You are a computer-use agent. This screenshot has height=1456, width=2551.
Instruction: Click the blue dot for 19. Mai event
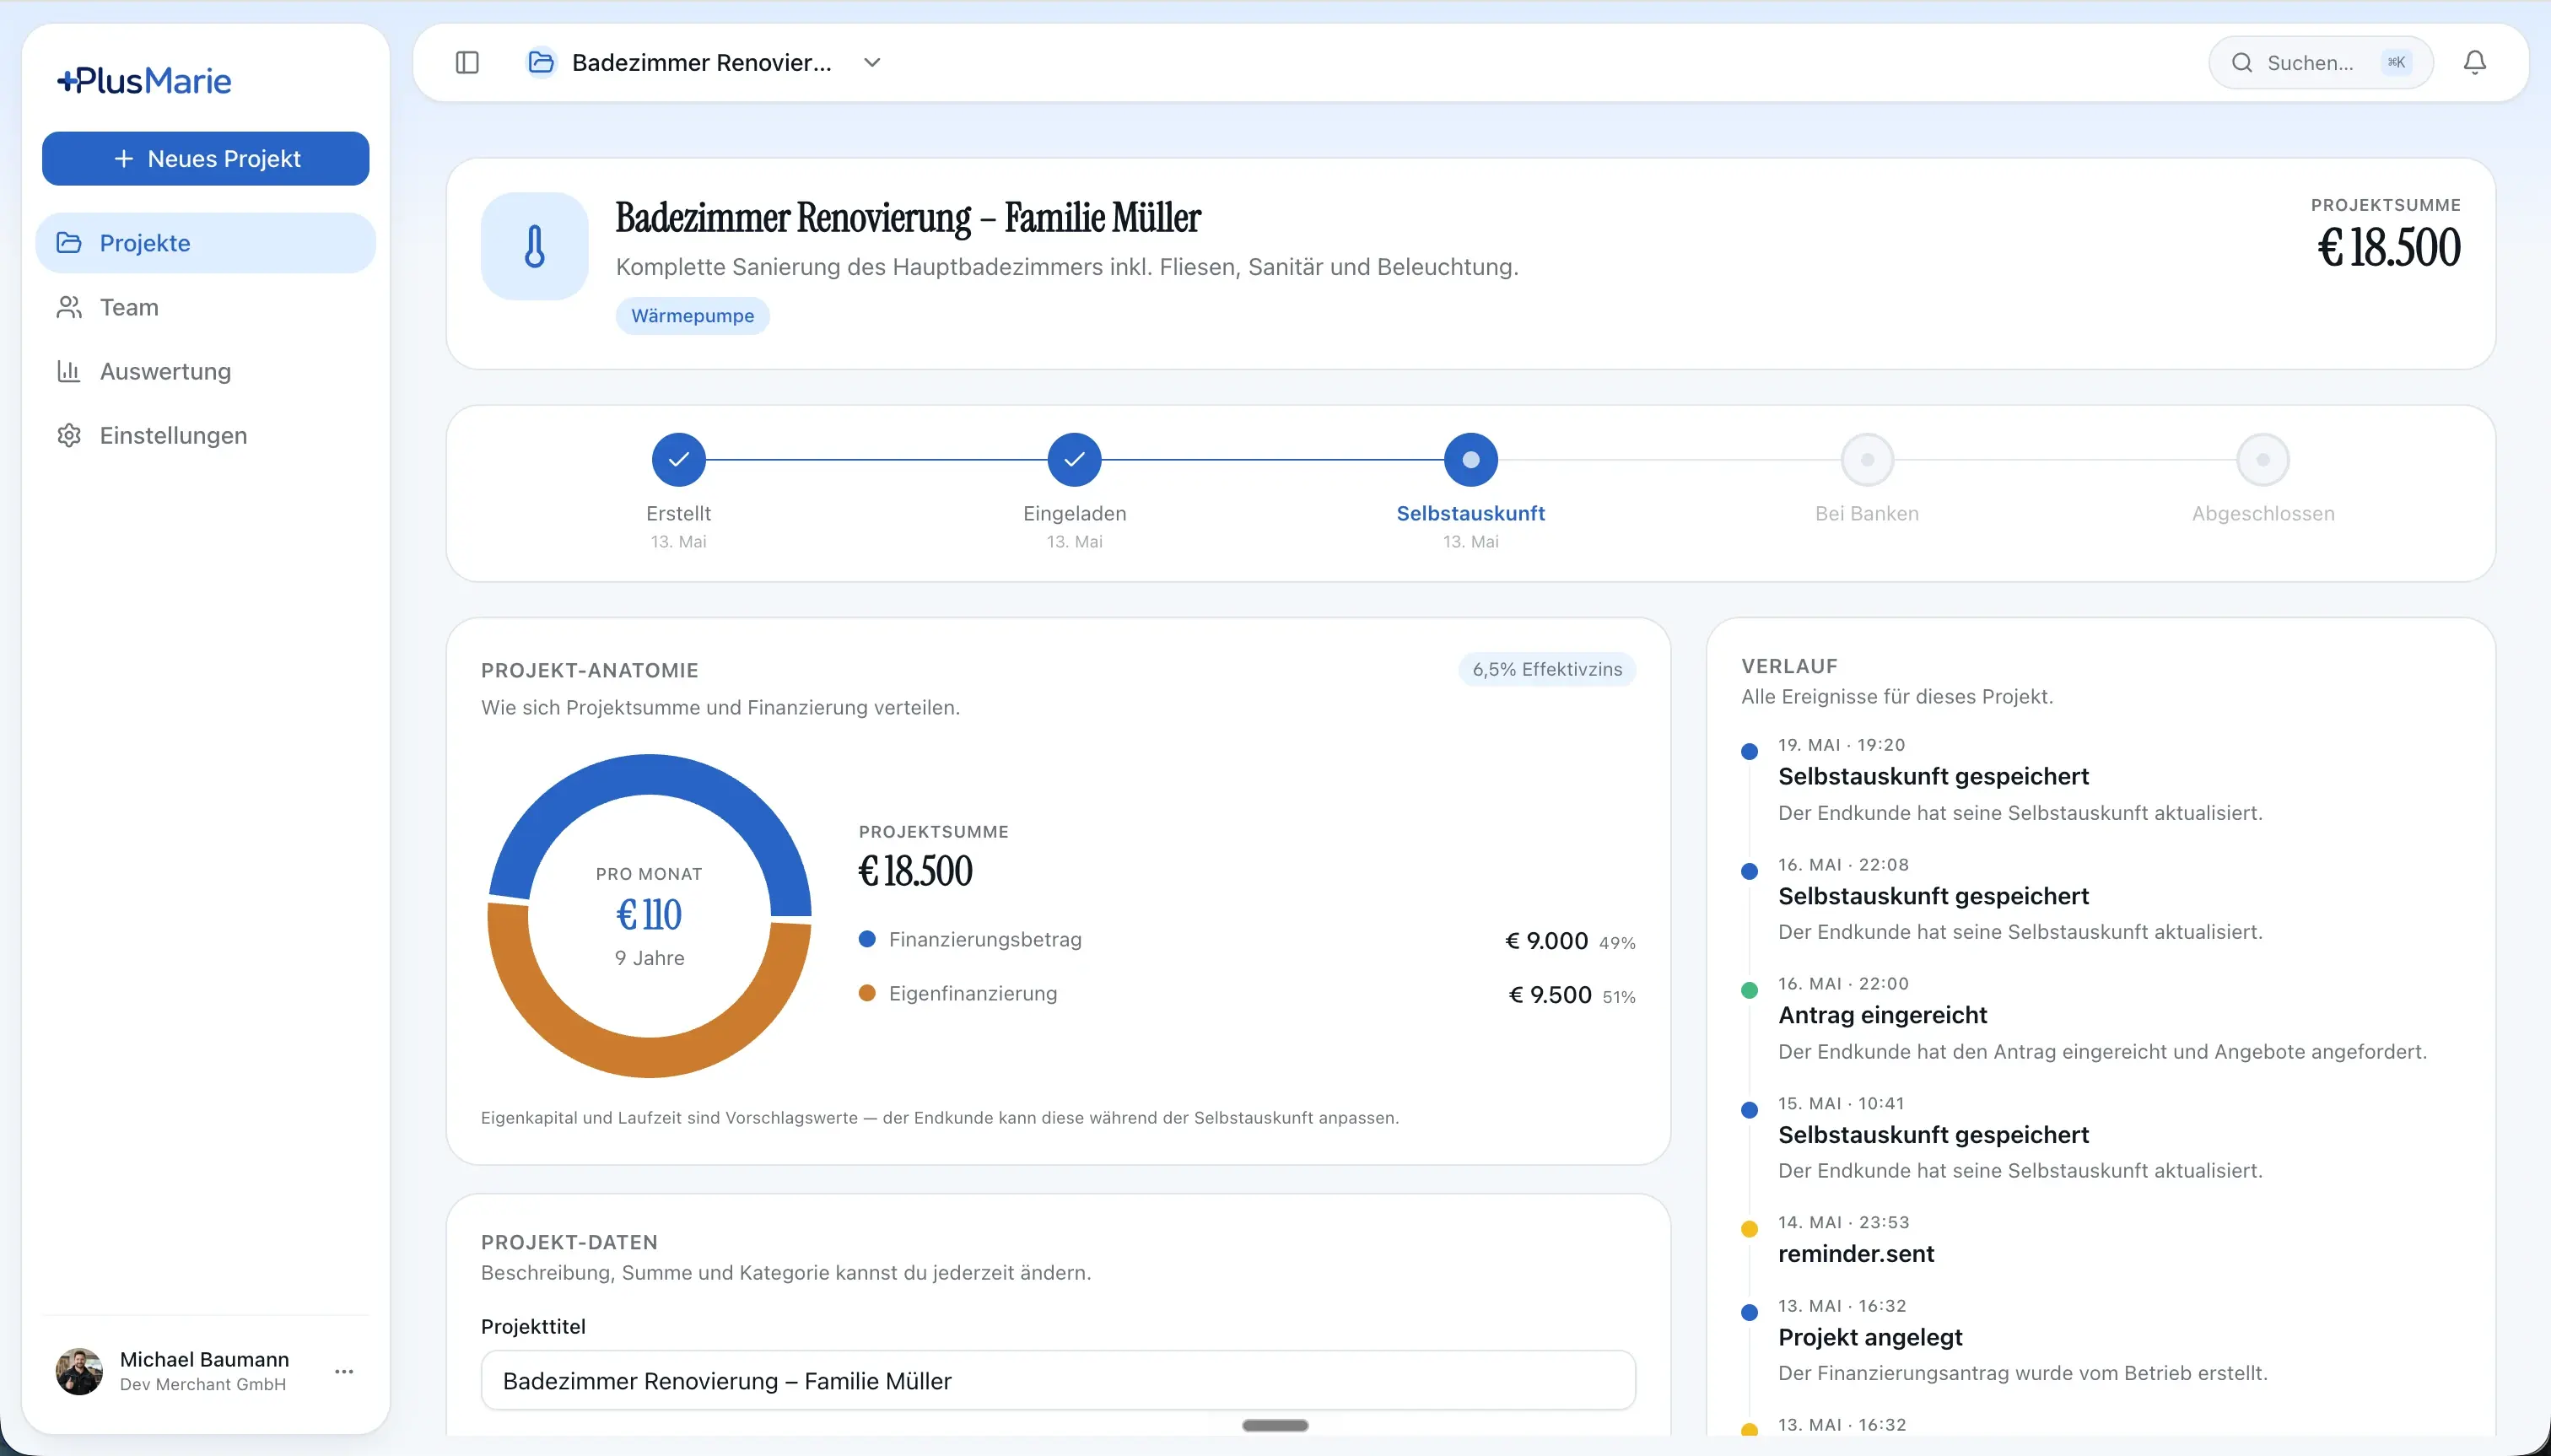click(x=1749, y=751)
